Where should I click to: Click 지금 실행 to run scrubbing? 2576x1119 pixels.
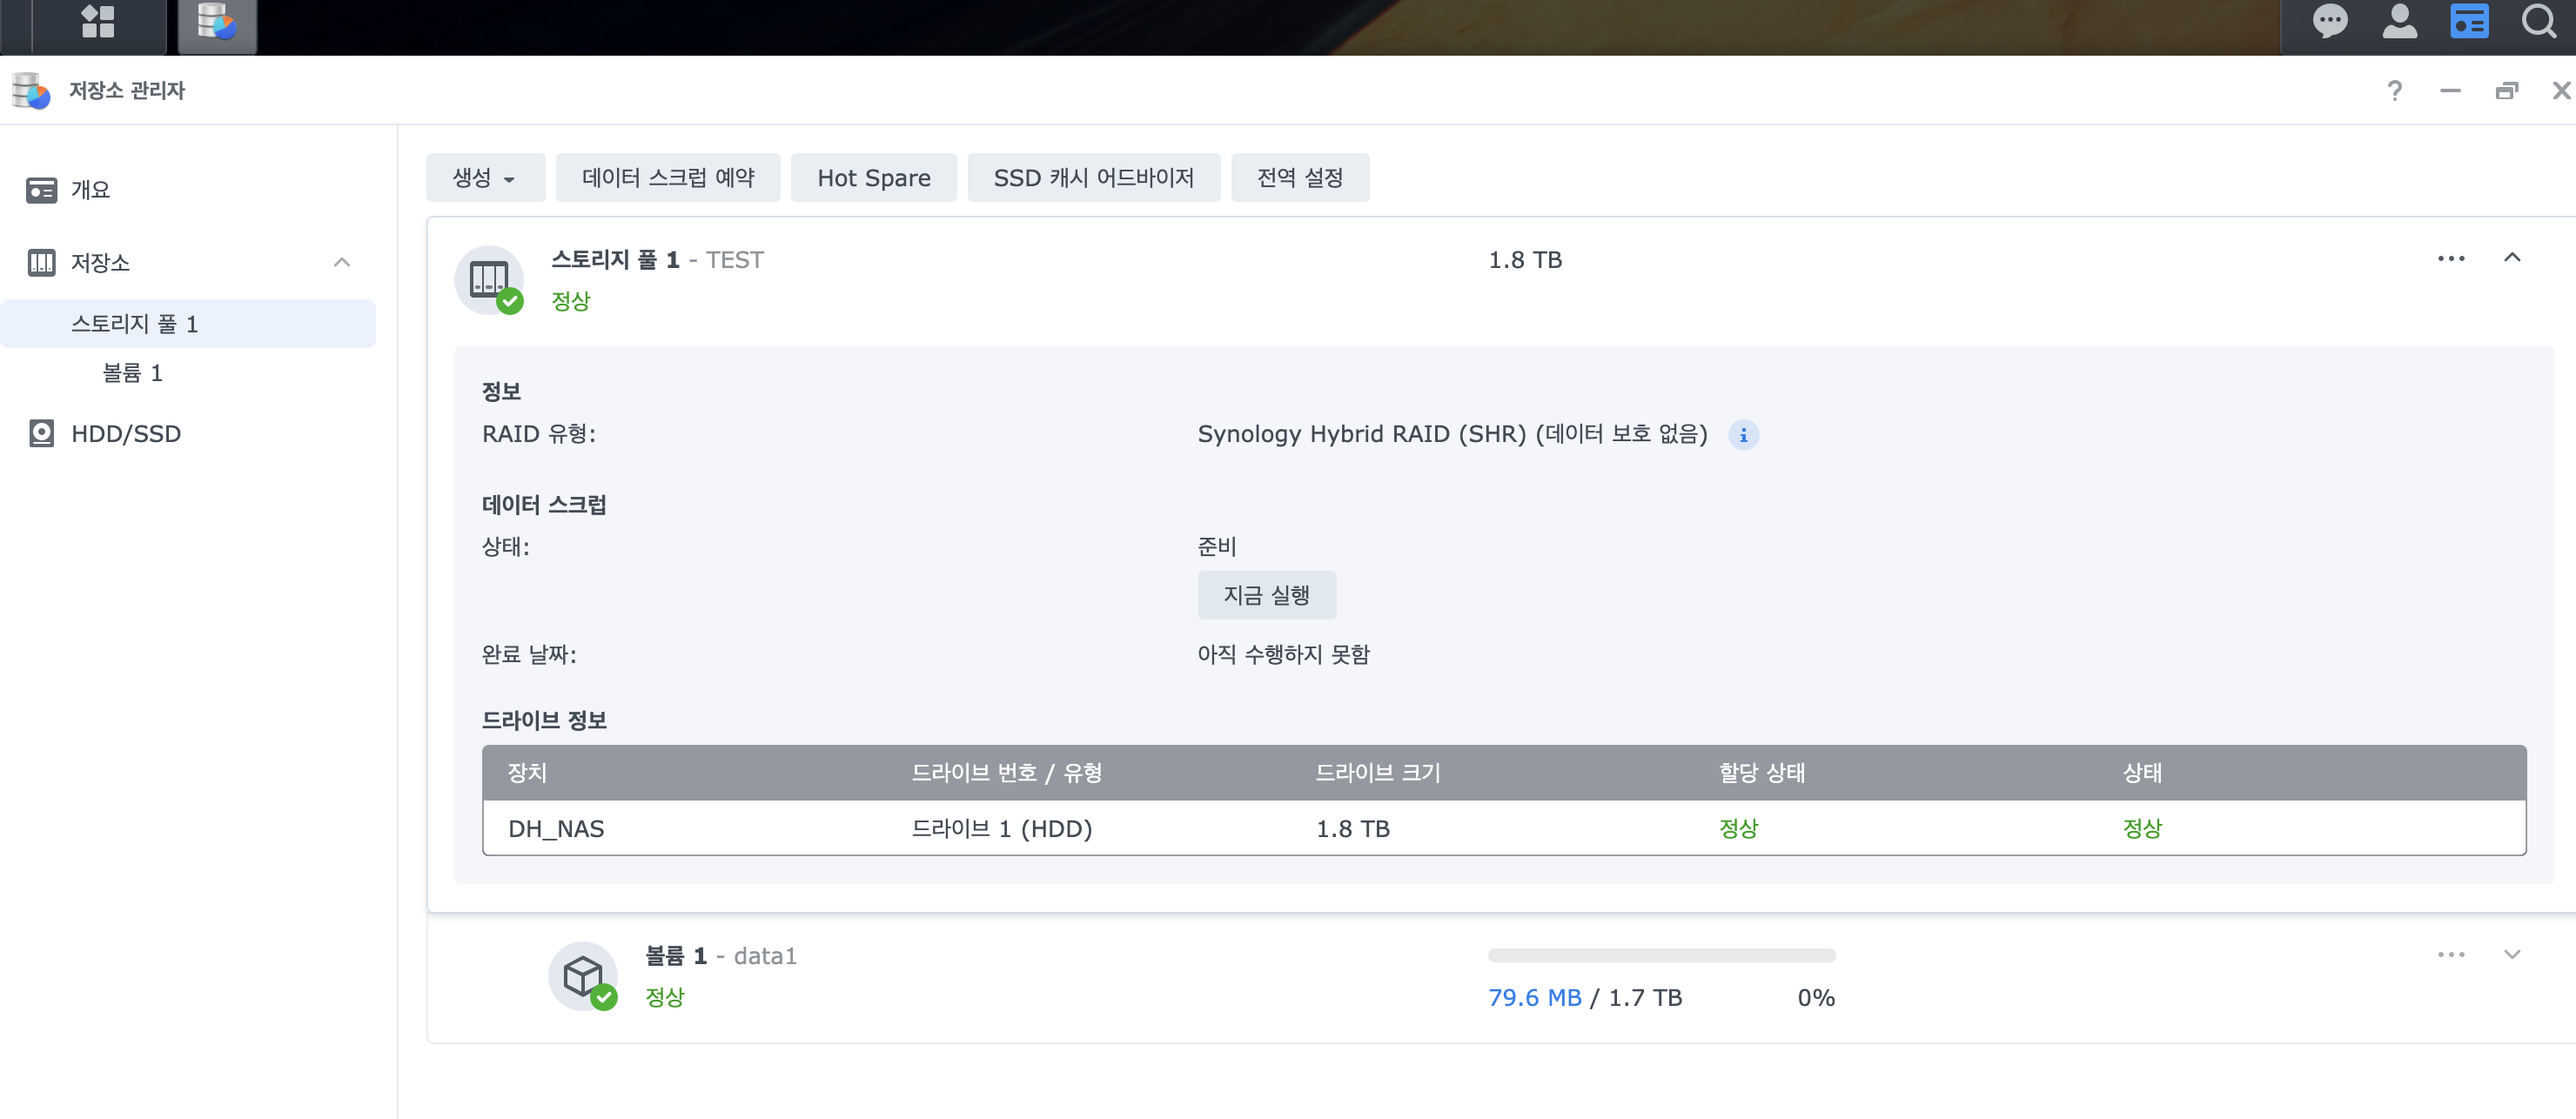1266,596
